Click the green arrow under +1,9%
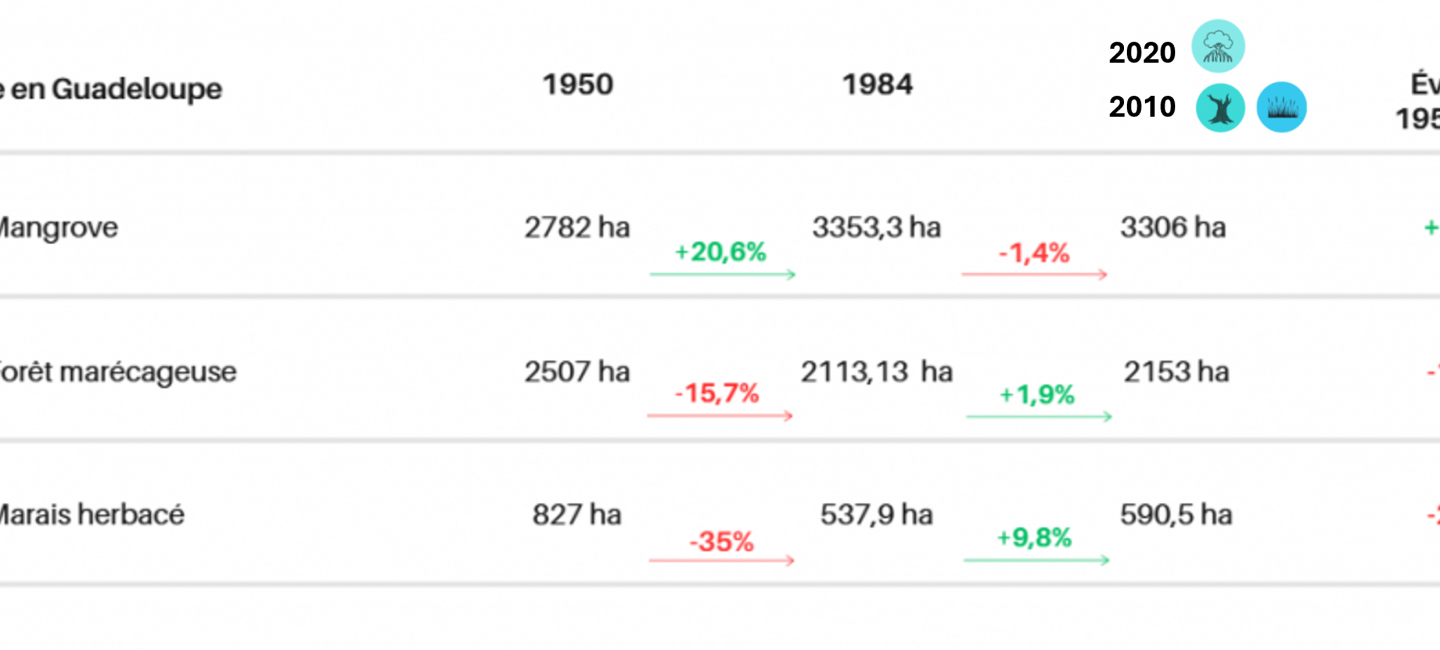 1039,416
